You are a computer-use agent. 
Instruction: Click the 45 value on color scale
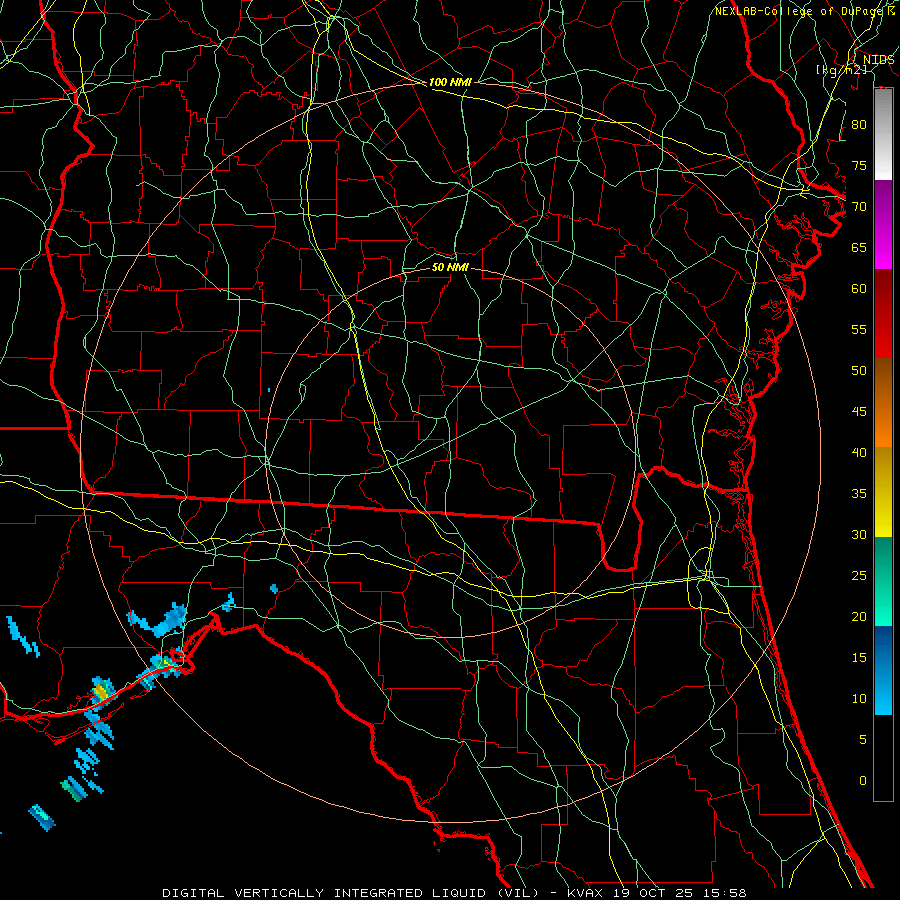(x=859, y=412)
